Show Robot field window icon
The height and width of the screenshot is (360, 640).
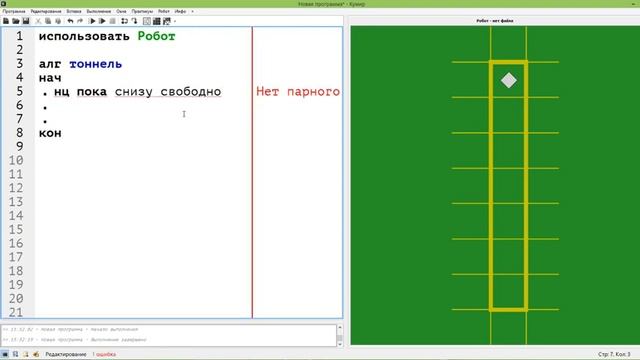pos(147,21)
